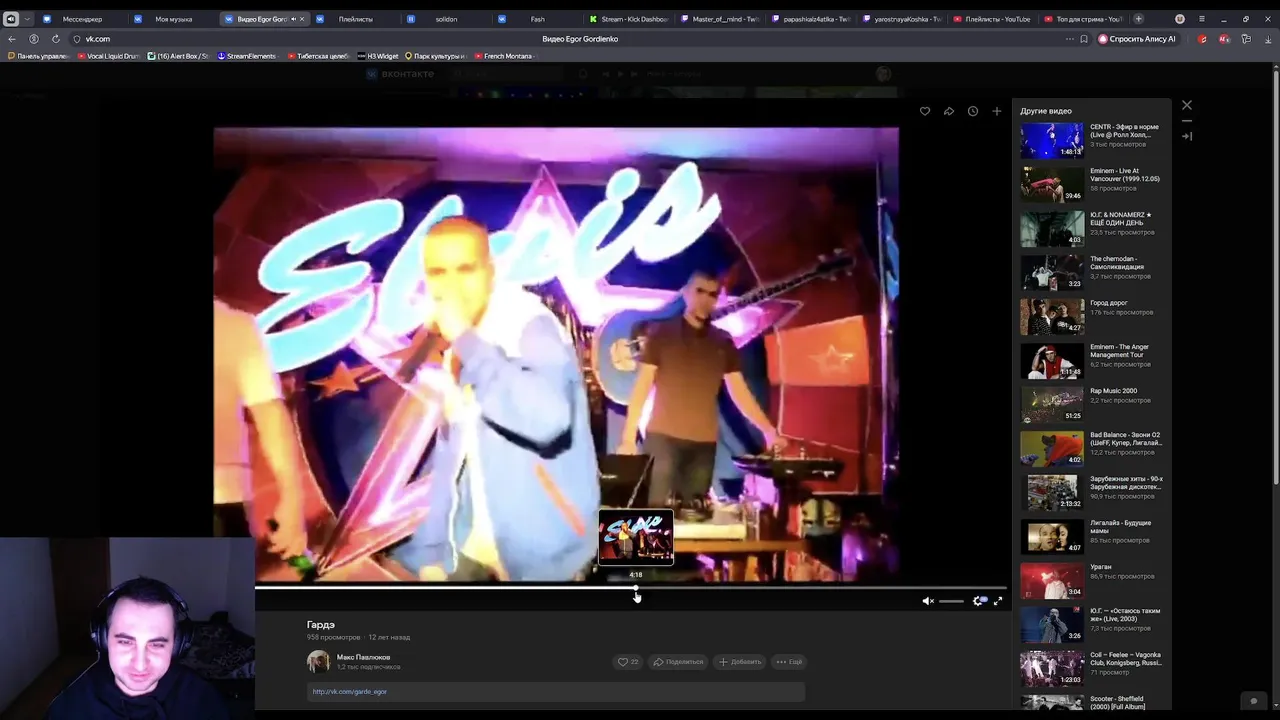Open Vocal Liquid Drum bookmark
The image size is (1280, 720).
tap(109, 56)
